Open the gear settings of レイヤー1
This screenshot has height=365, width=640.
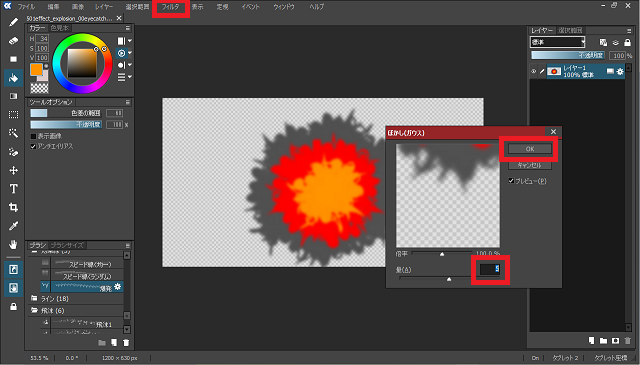tap(620, 71)
